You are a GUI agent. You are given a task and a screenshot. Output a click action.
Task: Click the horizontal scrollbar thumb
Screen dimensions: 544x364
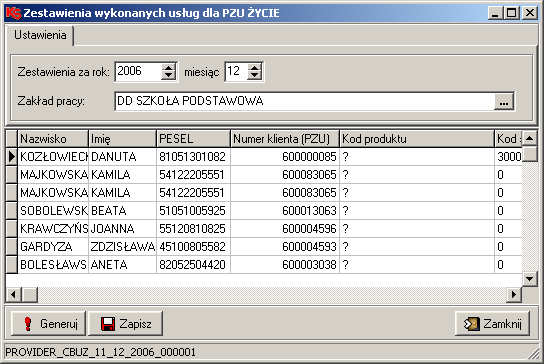pos(30,295)
